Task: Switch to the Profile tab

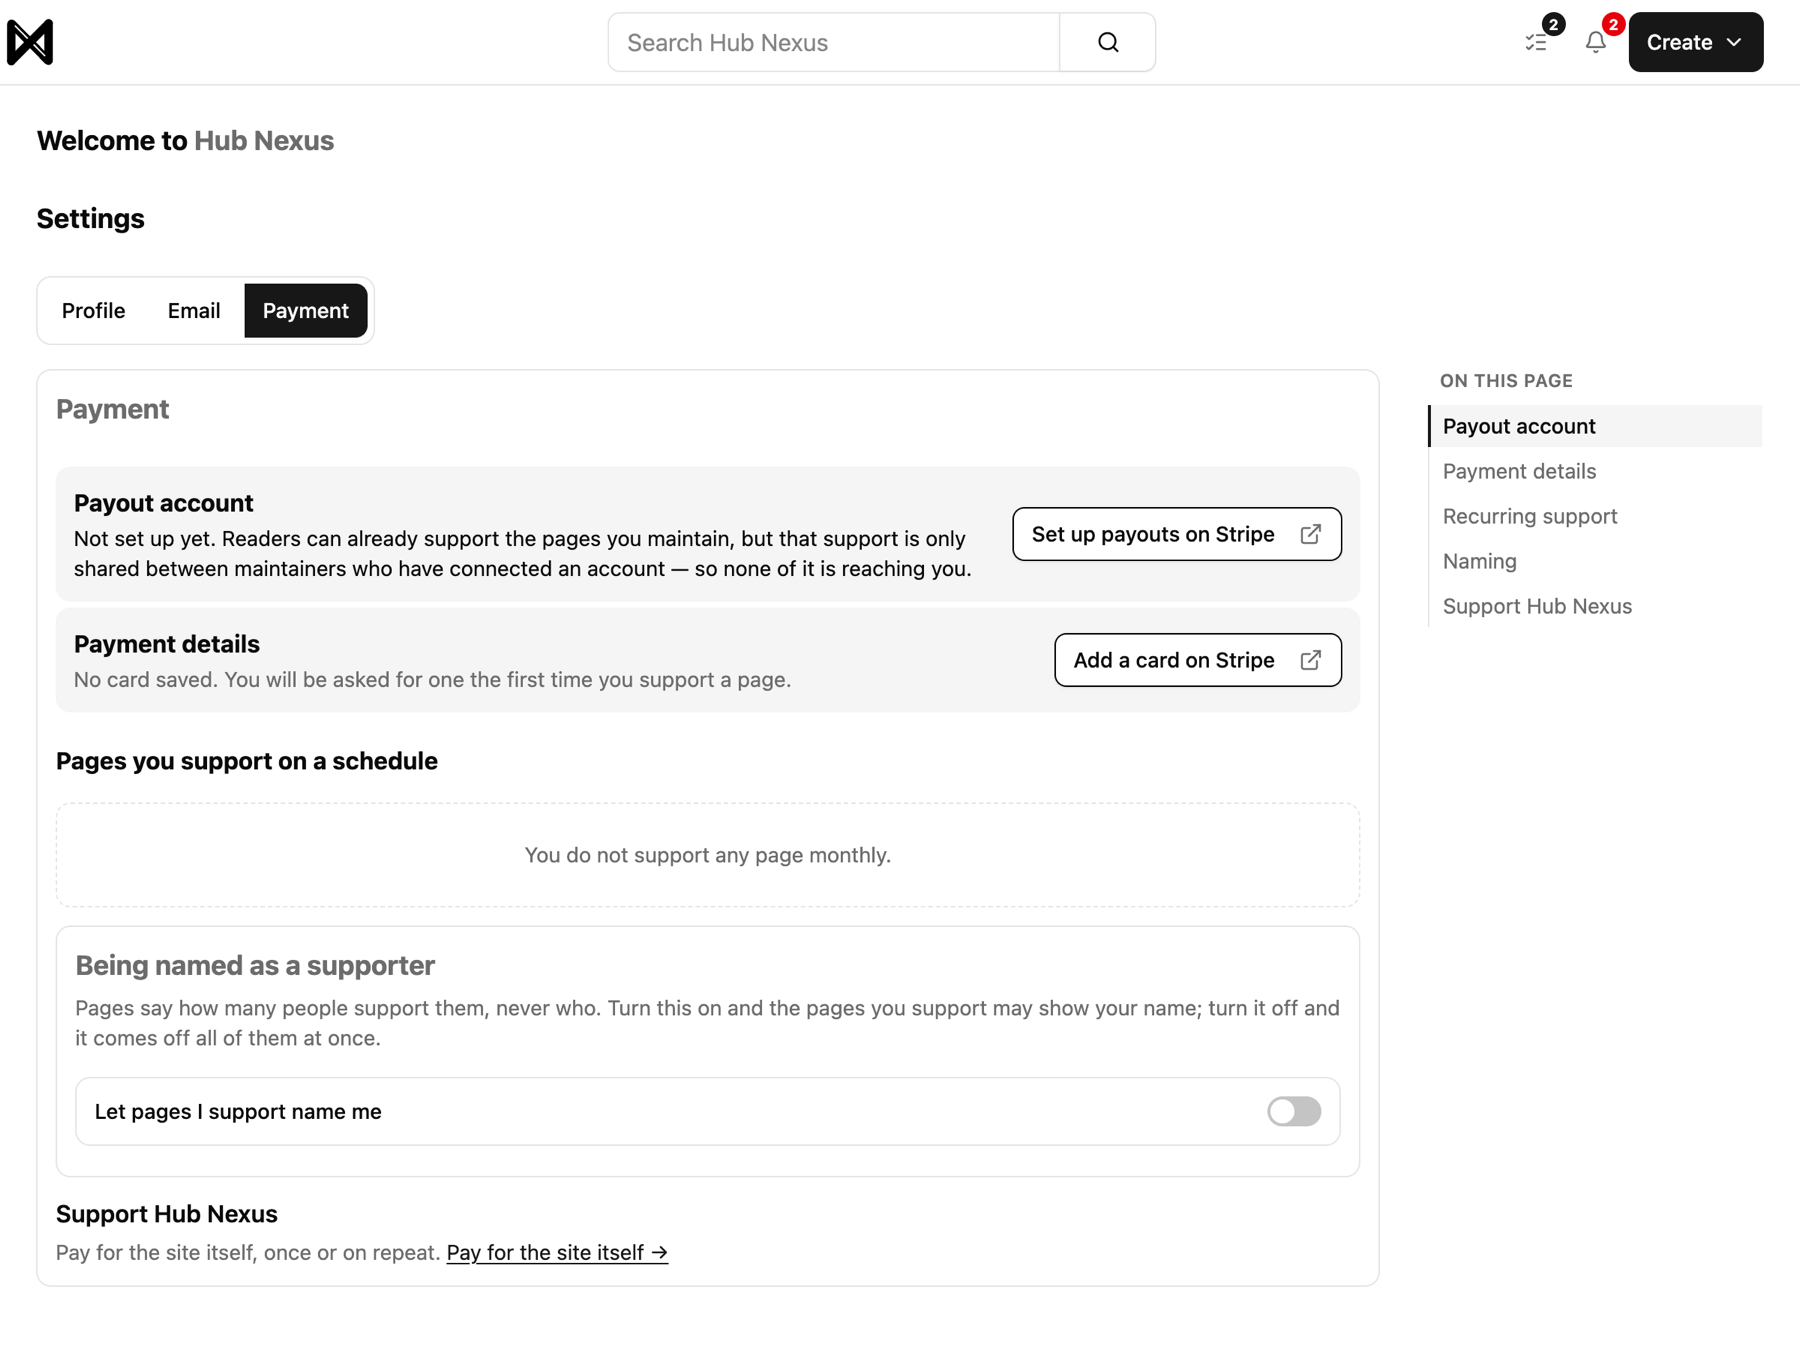Action: tap(93, 311)
